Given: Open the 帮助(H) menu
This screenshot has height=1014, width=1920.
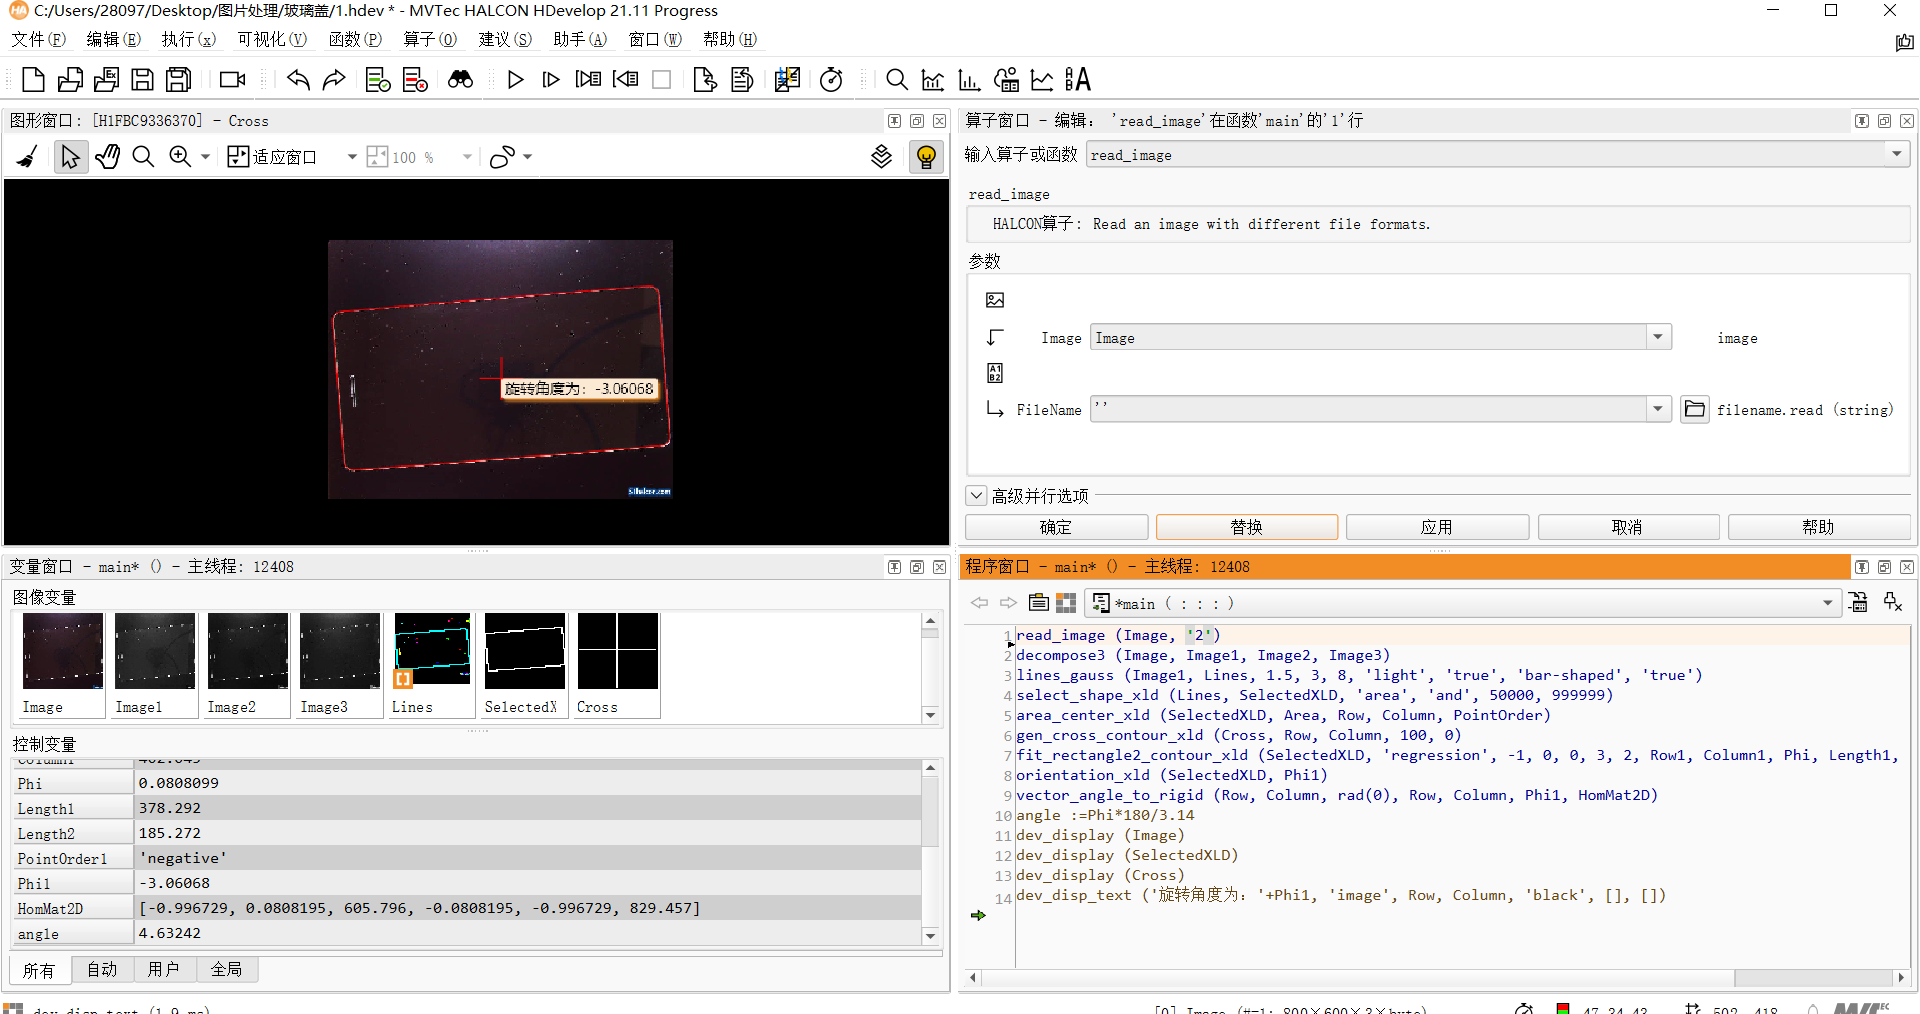Looking at the screenshot, I should (x=729, y=39).
